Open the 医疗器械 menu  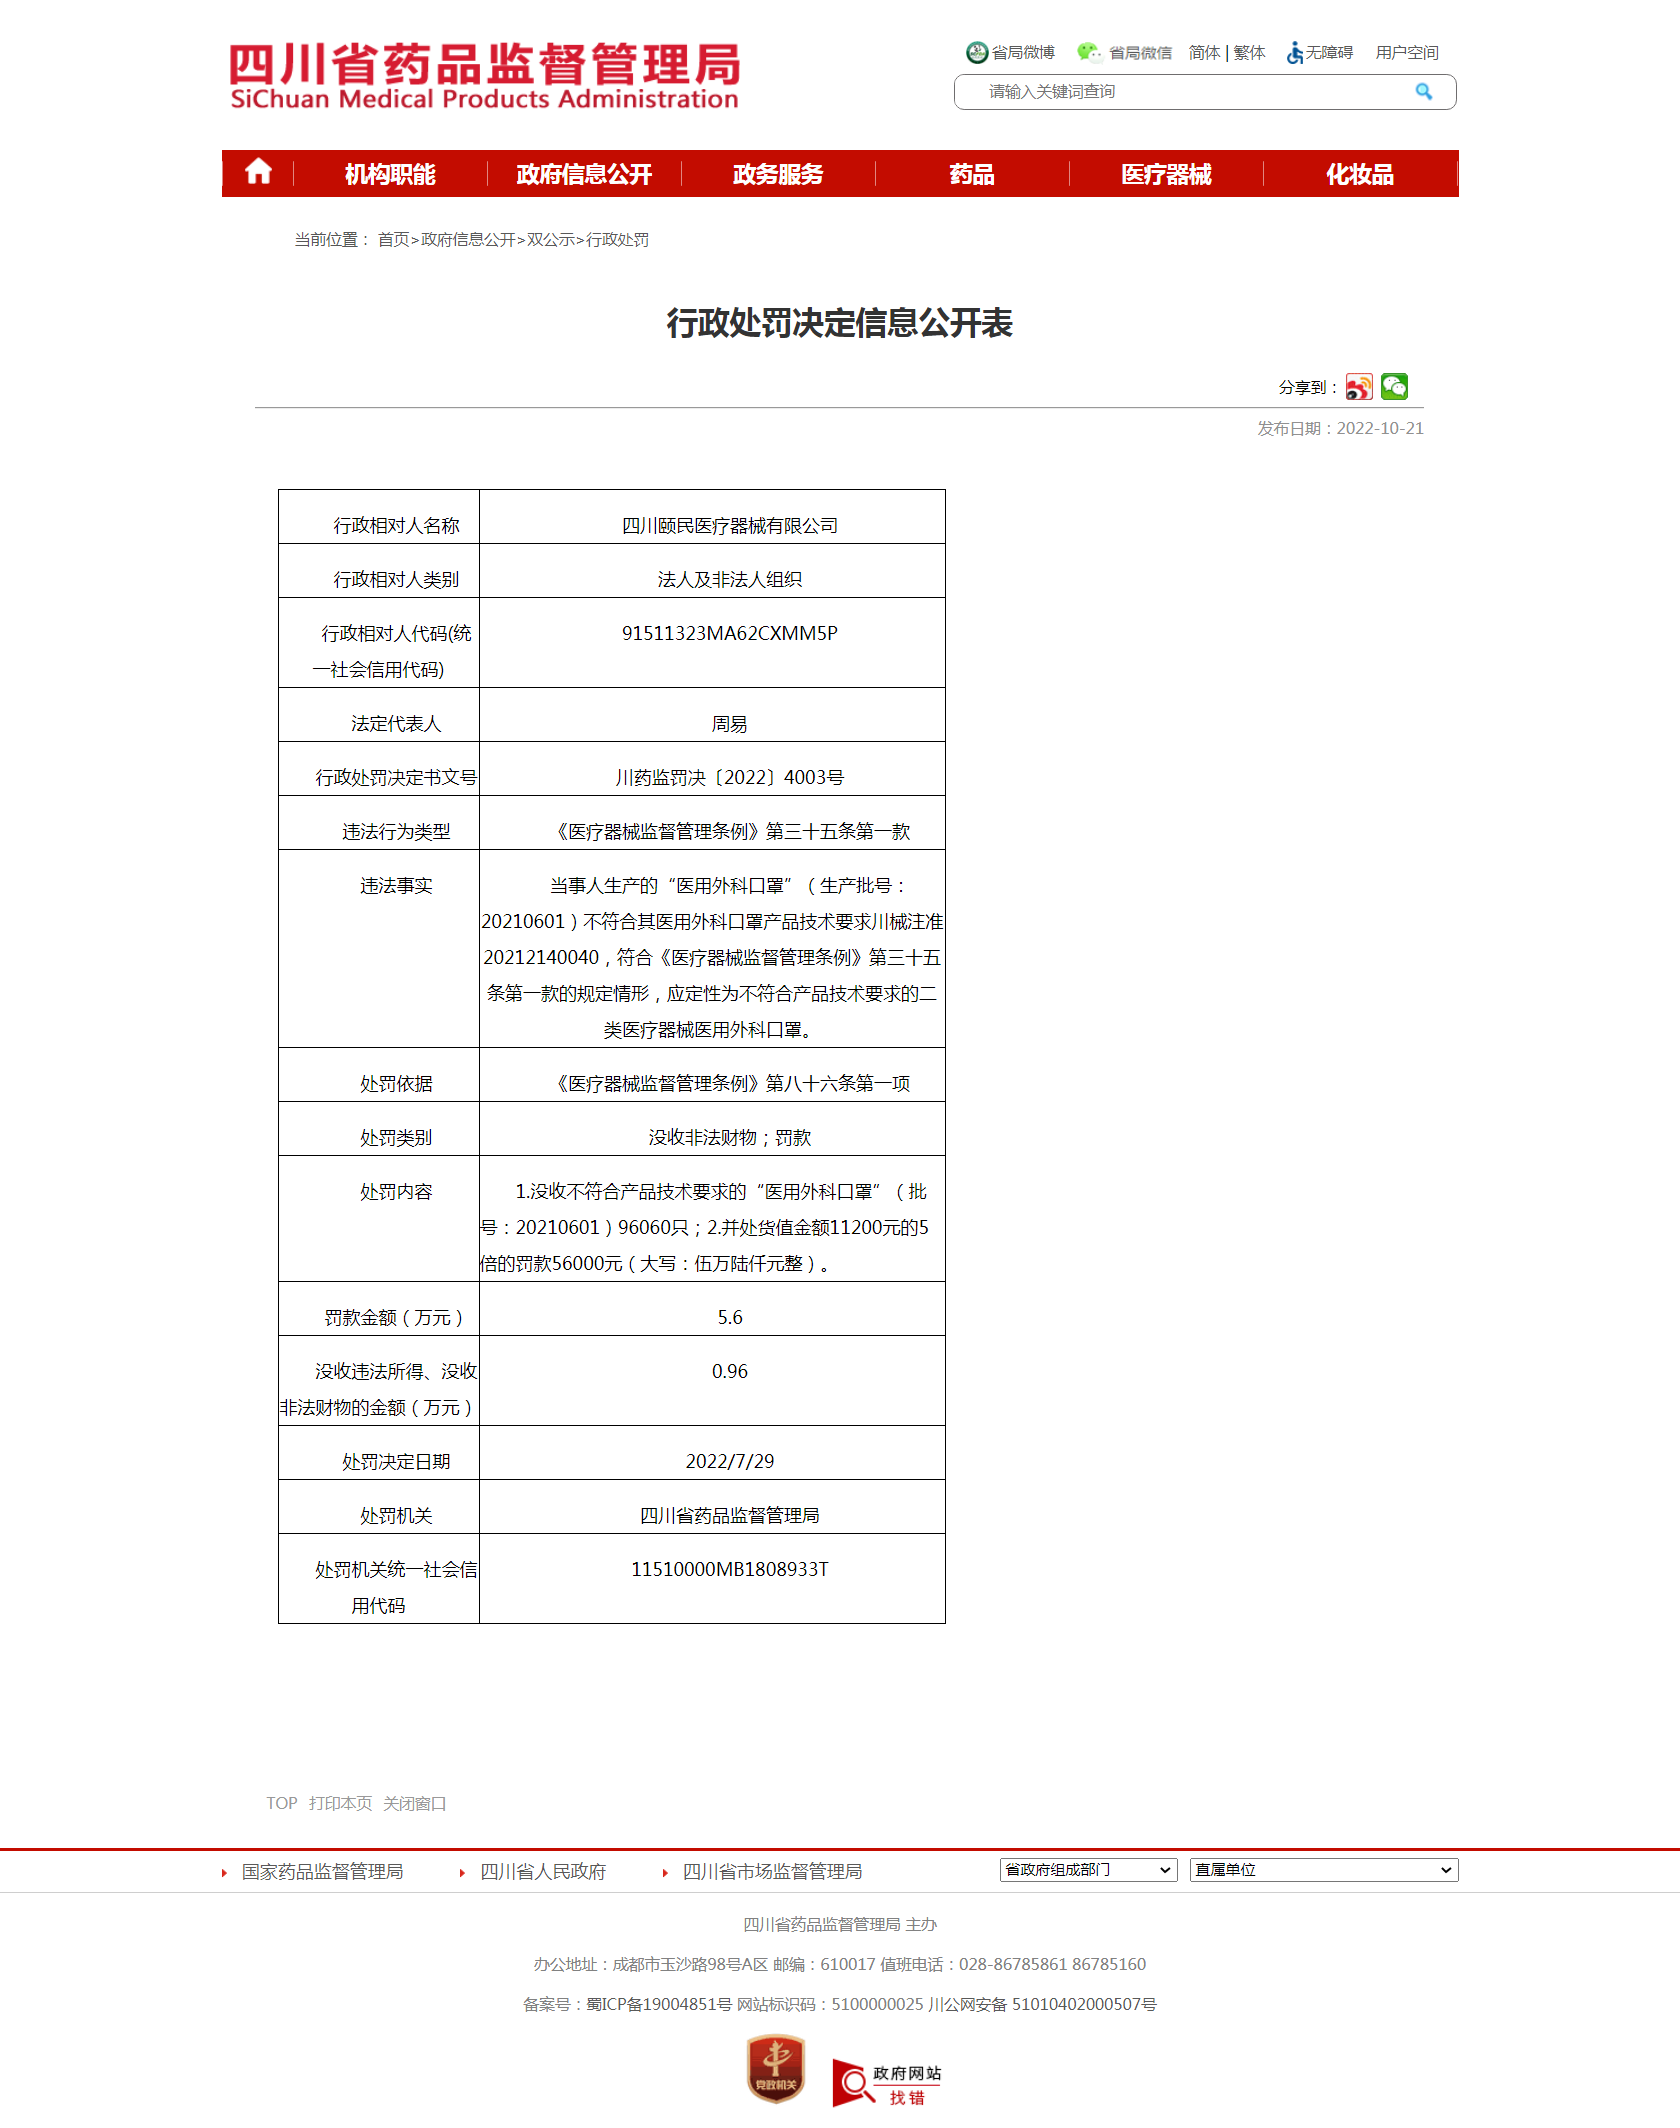(x=1166, y=174)
